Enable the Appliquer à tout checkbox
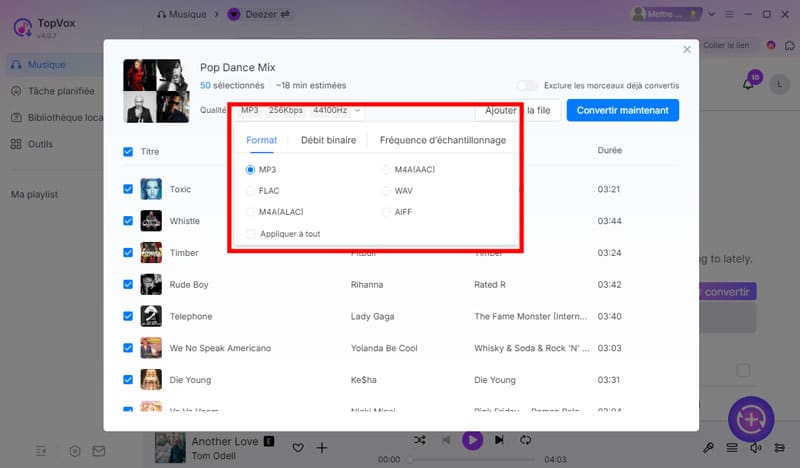Screen dimensions: 800x468 pyautogui.click(x=251, y=234)
